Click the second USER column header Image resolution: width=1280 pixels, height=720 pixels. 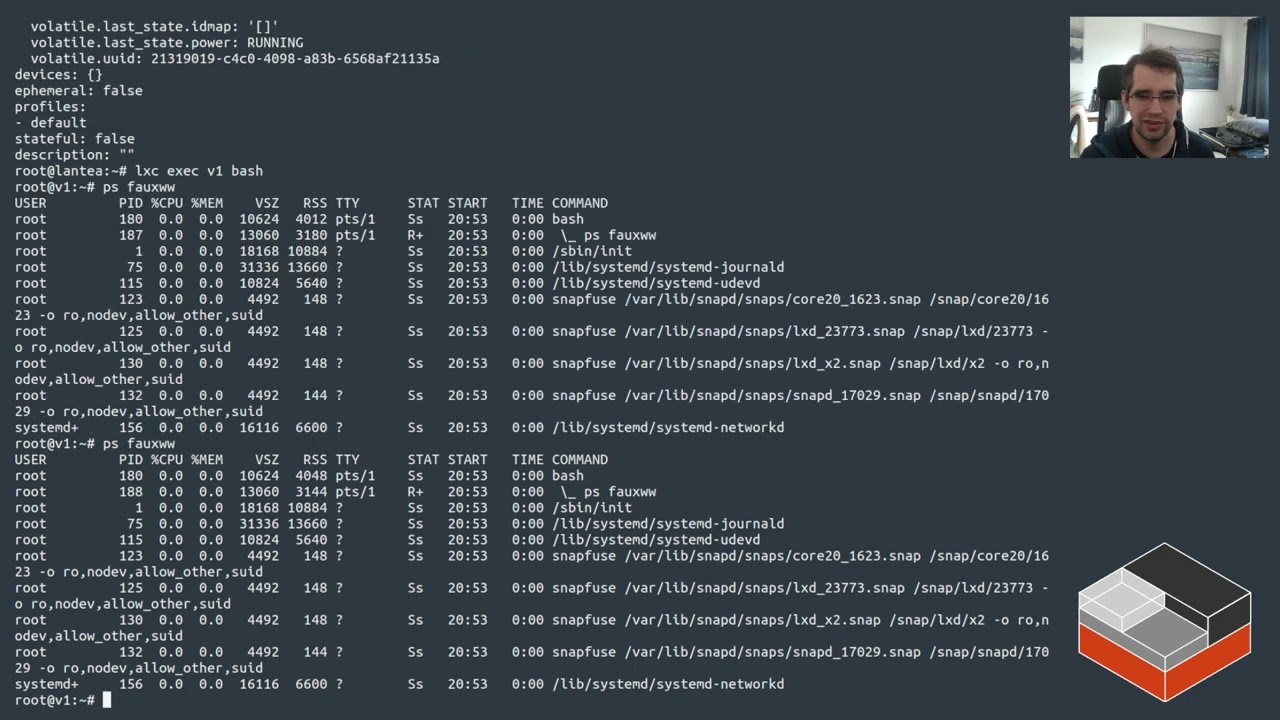30,460
